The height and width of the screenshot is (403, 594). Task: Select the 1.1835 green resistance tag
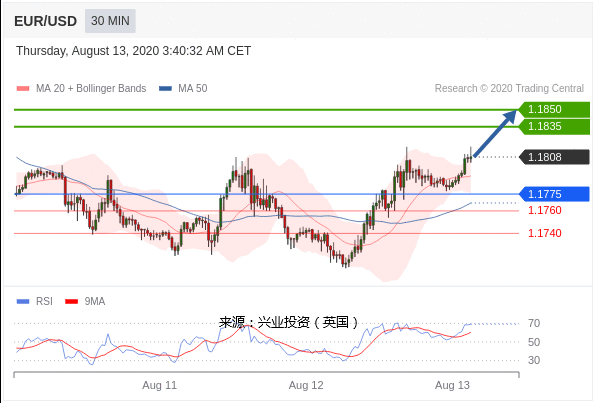[x=554, y=127]
